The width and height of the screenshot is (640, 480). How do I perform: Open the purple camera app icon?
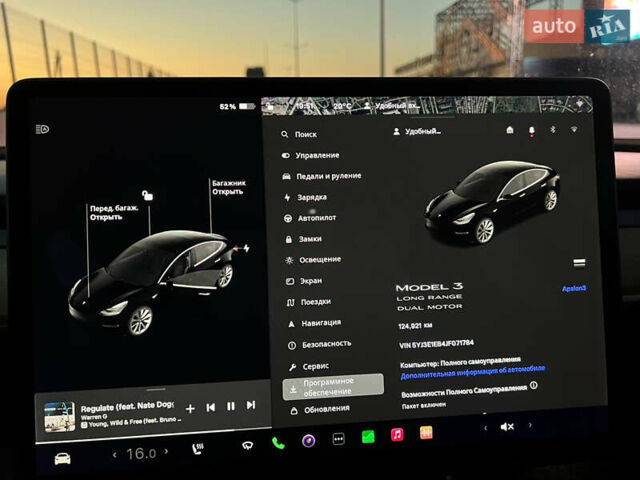pos(309,441)
